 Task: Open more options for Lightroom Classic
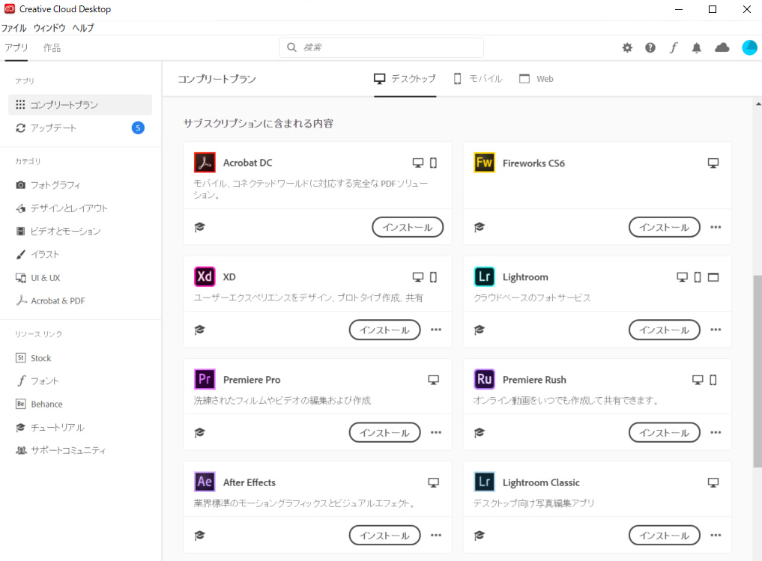tap(716, 535)
